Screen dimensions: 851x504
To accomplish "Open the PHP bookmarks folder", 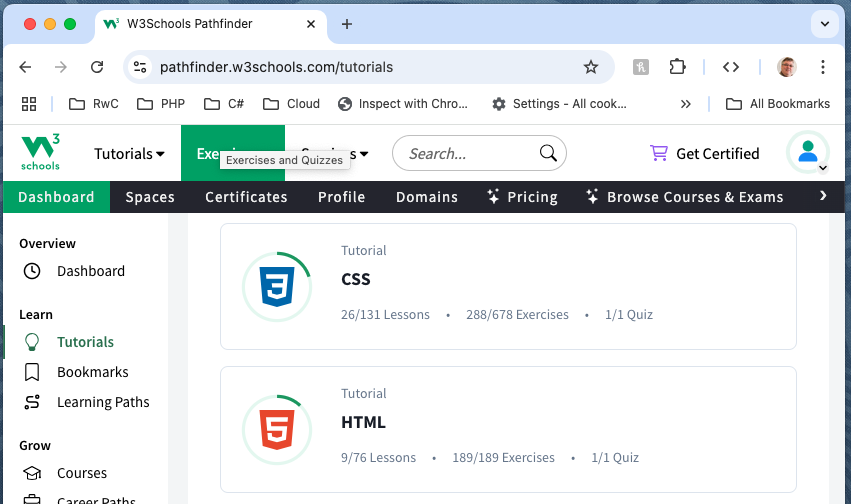I will [x=161, y=104].
